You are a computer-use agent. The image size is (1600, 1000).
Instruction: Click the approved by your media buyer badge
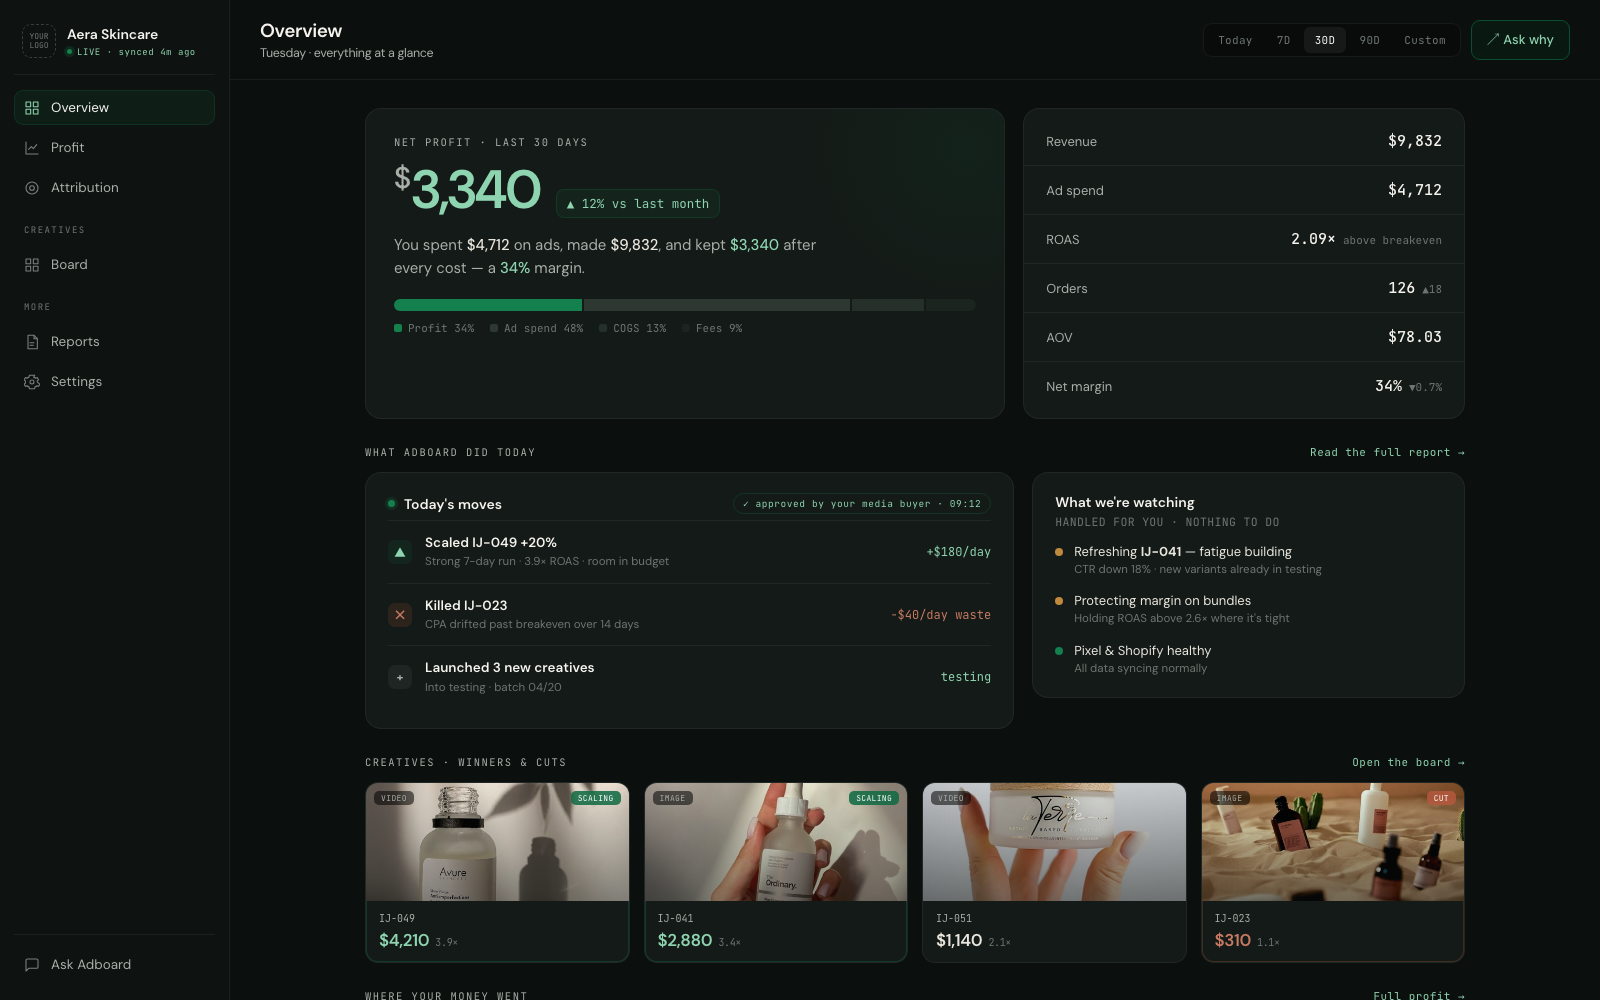point(862,504)
